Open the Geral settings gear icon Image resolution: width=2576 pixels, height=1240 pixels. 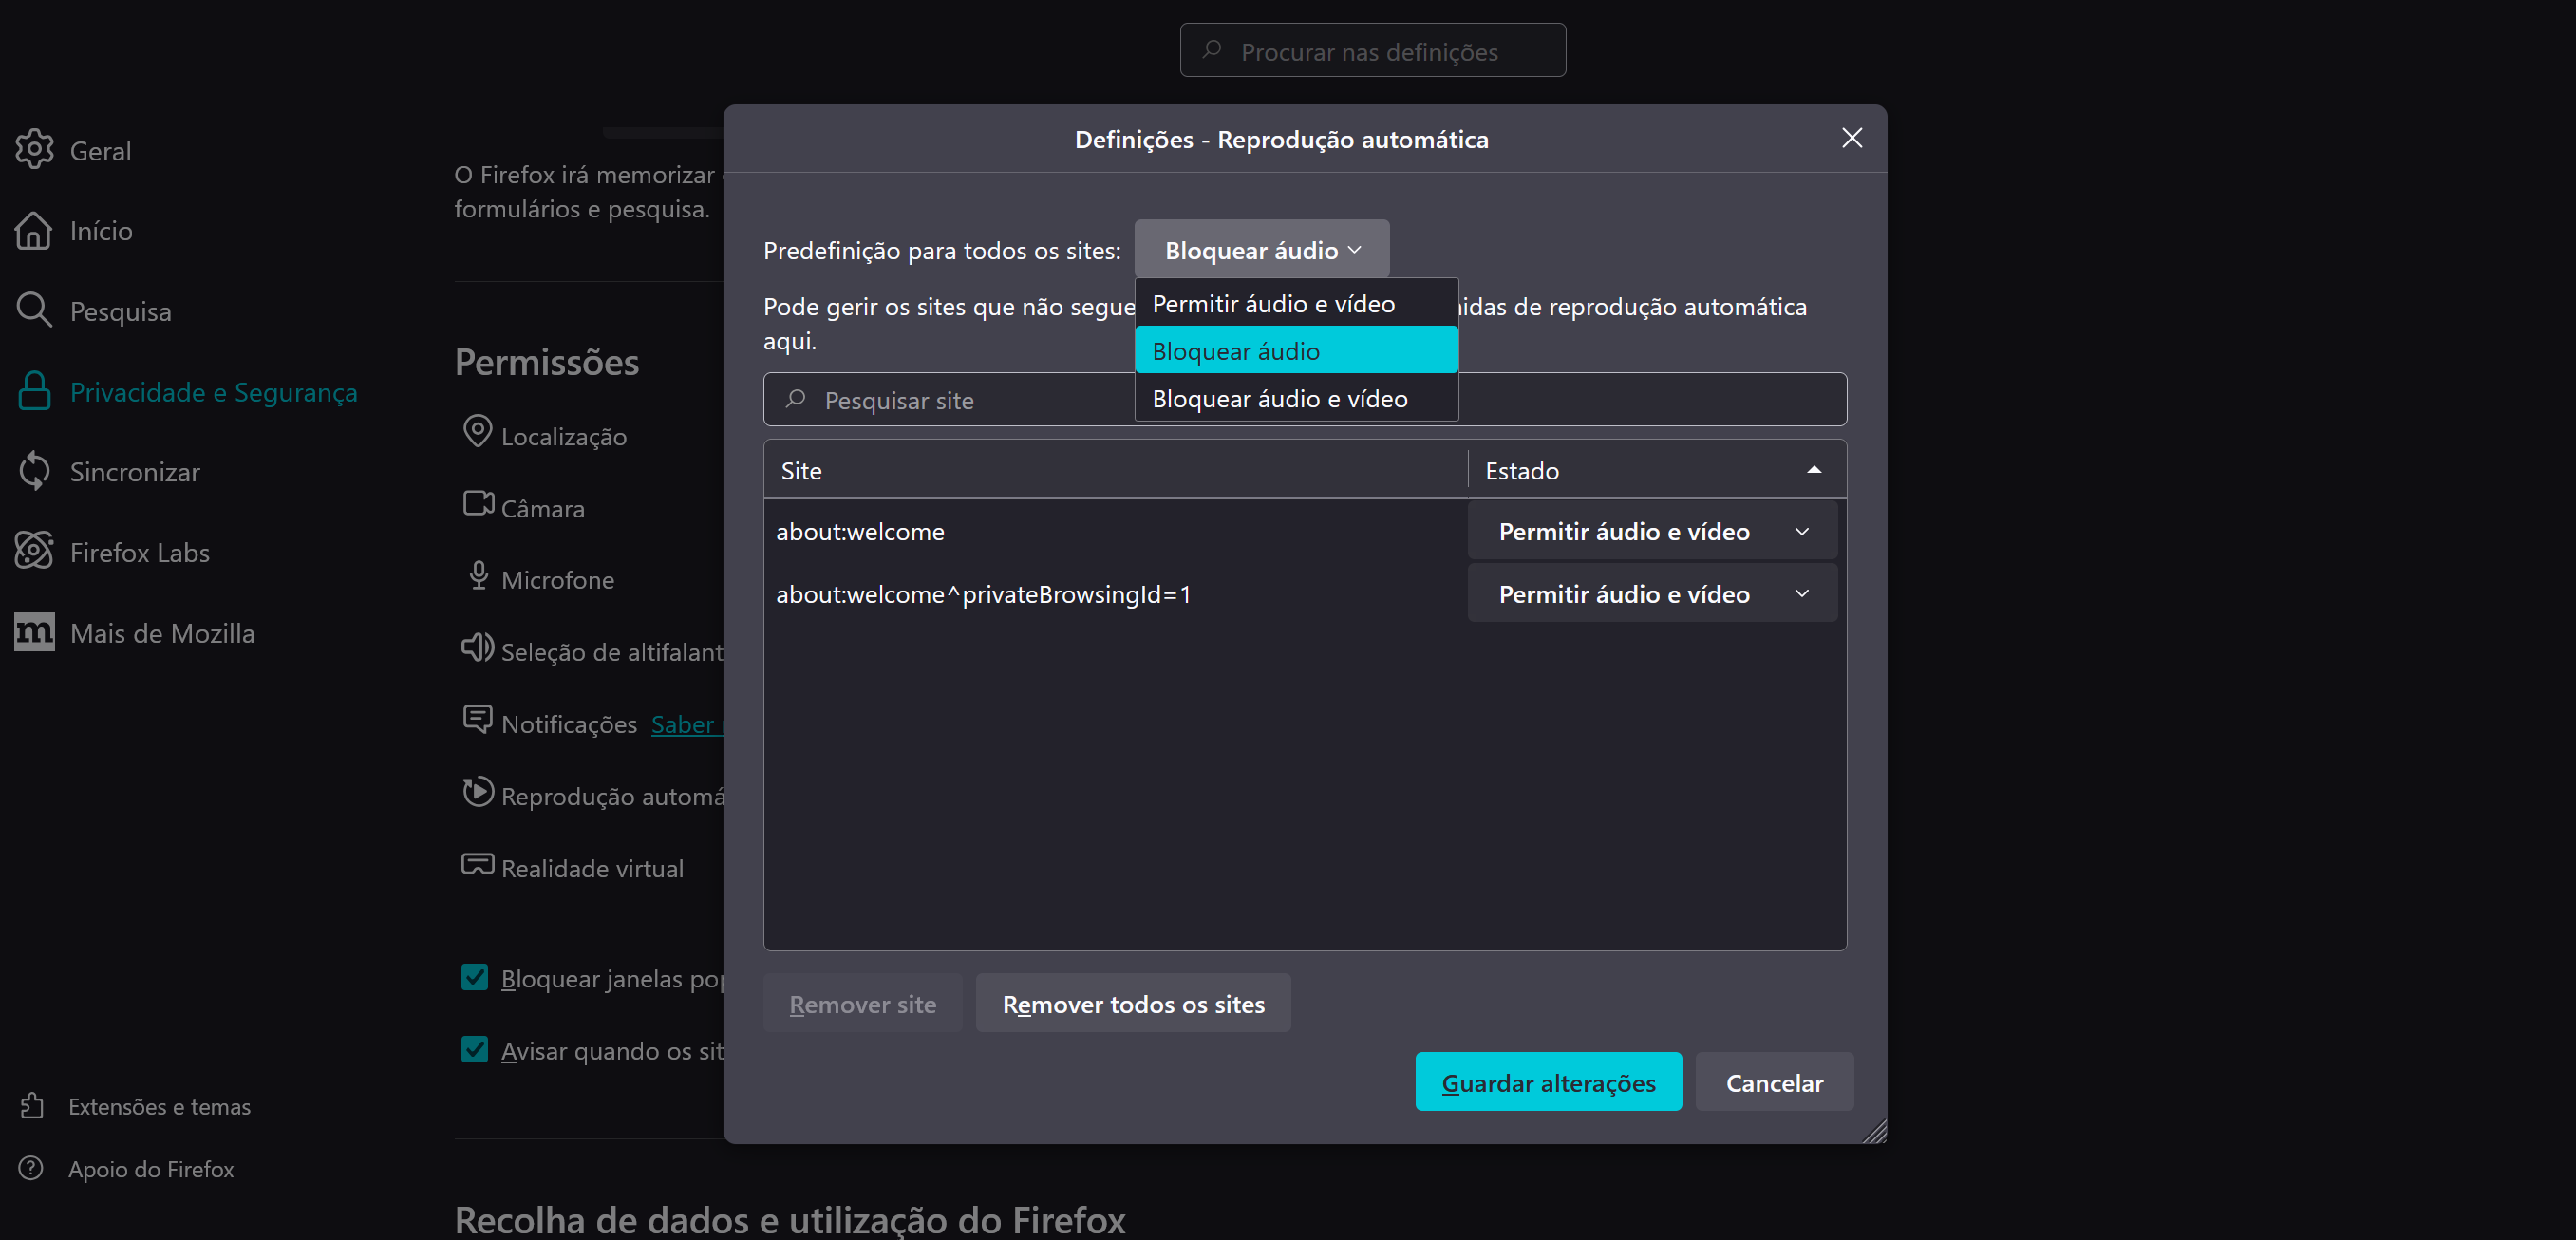click(35, 150)
